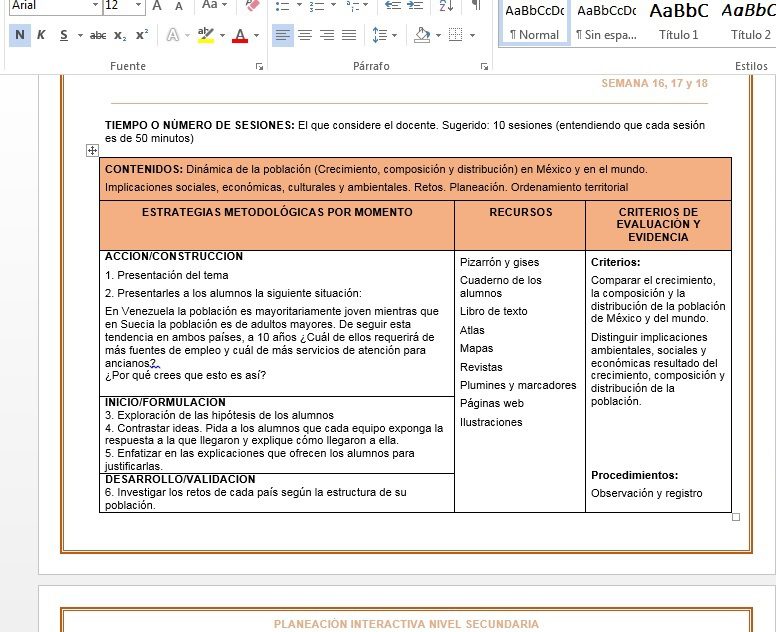Screen dimensions: 776x632
Task: Apply strikethrough (abc) formatting
Action: click(98, 35)
